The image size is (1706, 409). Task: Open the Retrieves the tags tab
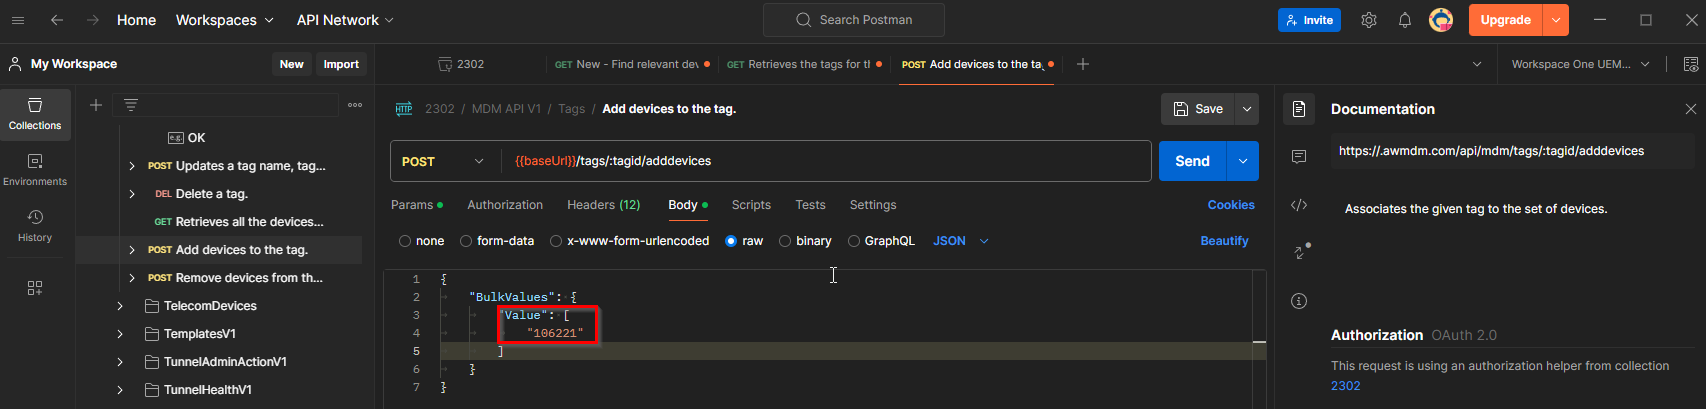pos(803,64)
